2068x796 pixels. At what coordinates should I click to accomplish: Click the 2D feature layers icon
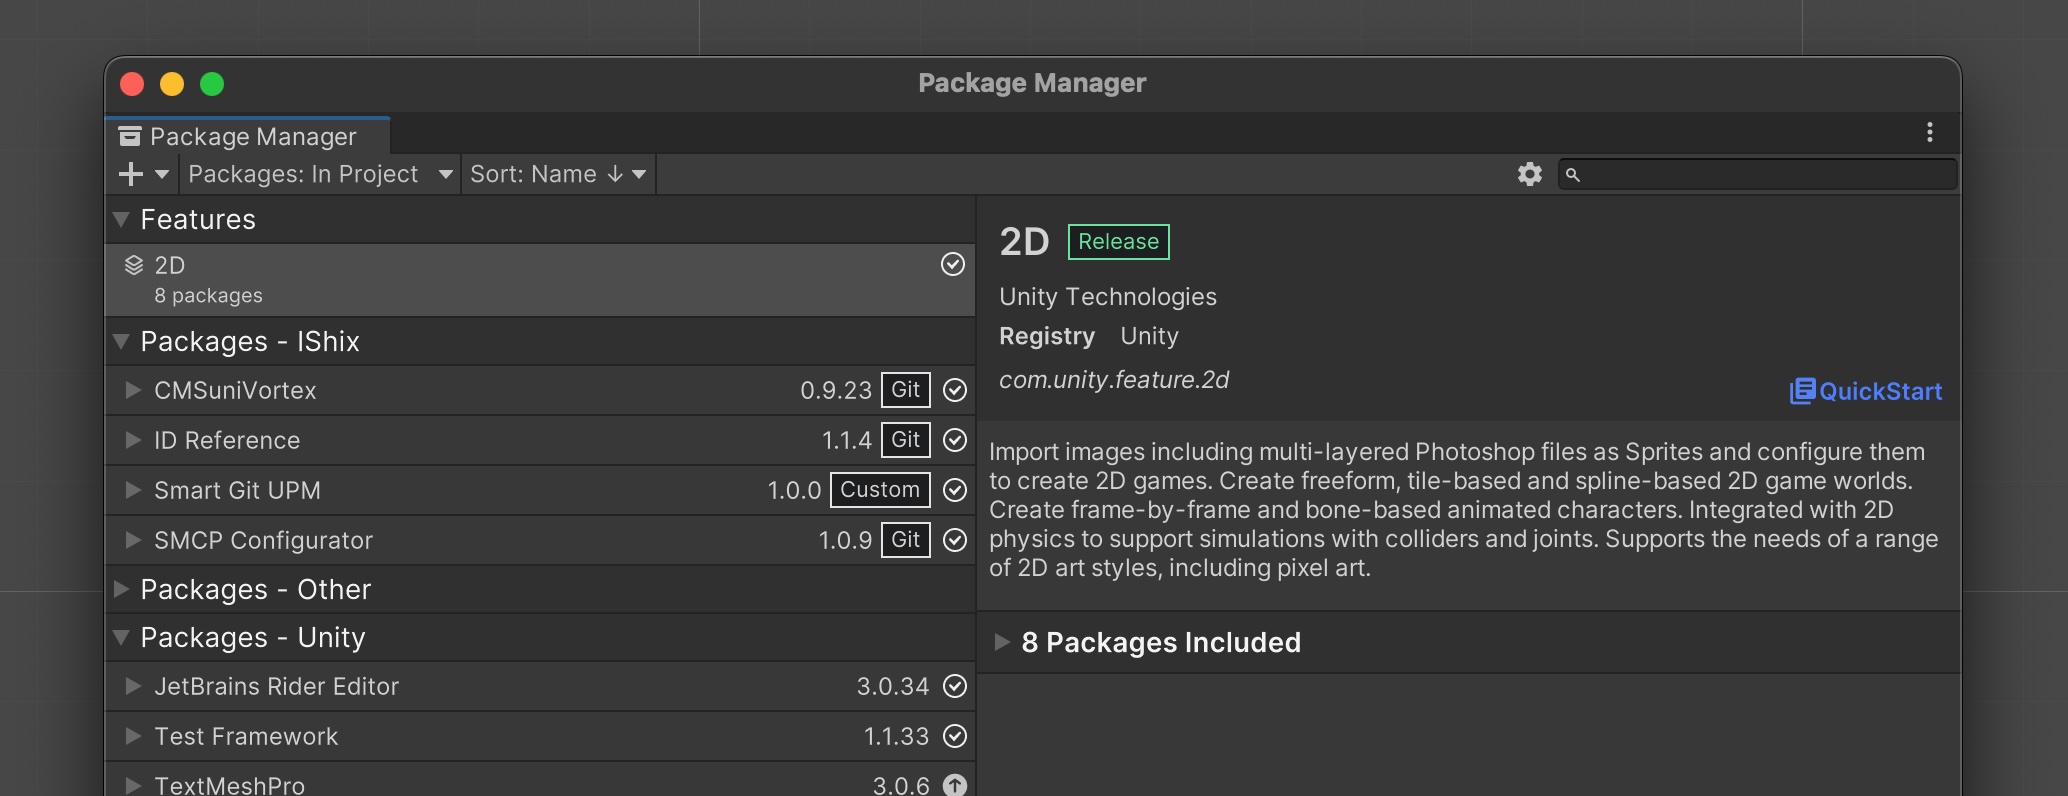click(x=134, y=265)
